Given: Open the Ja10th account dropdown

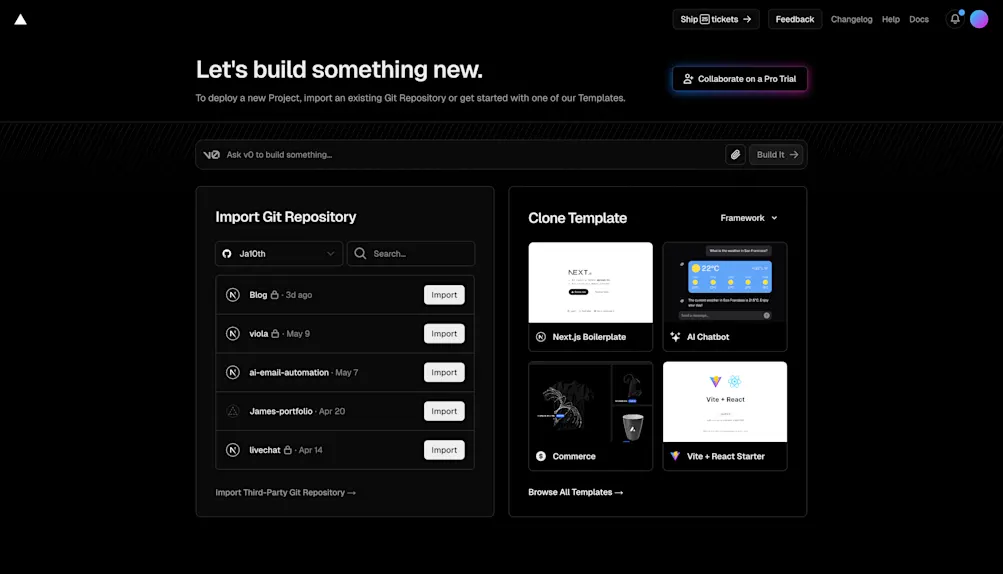Looking at the screenshot, I should click(x=279, y=254).
